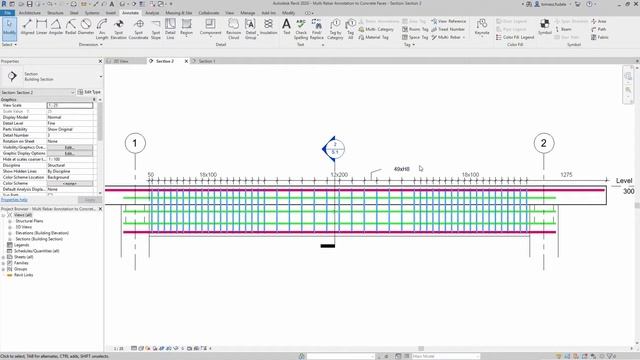This screenshot has height=360, width=640.
Task: Switch to the Section 1 view tab
Action: point(207,61)
